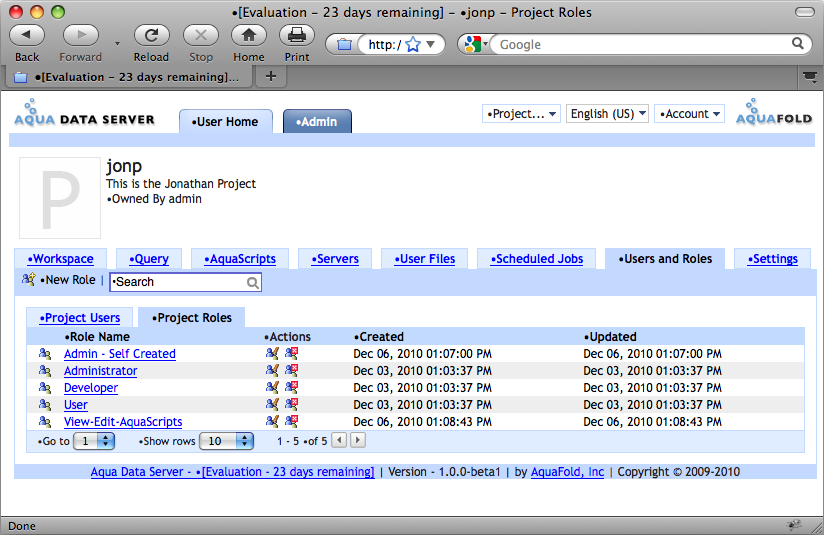Image resolution: width=824 pixels, height=535 pixels.
Task: Open the search engine chooser dropdown
Action: (x=486, y=43)
